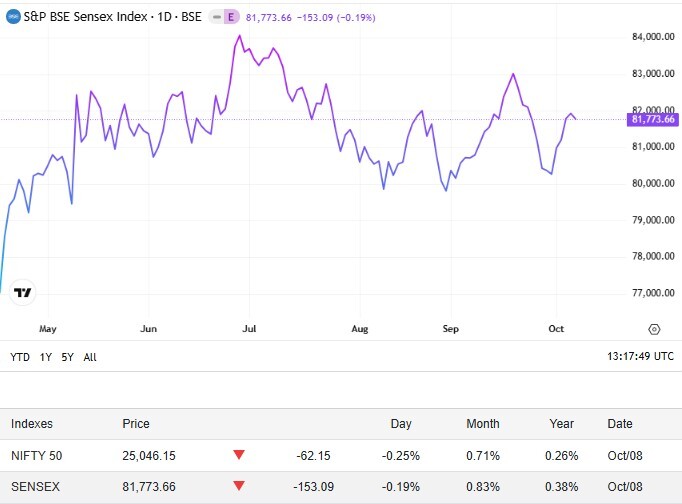Click the Sensex symbol logo icon
This screenshot has height=504, width=682.
pyautogui.click(x=13, y=17)
